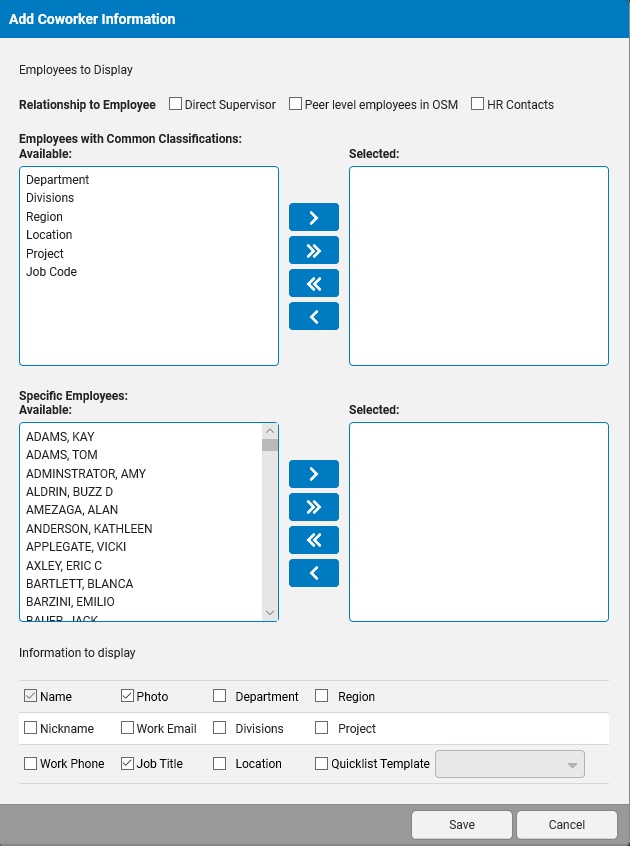Screen dimensions: 630x846
Task: Select employee ANDERSON, KATHLEEN
Action: coord(89,528)
